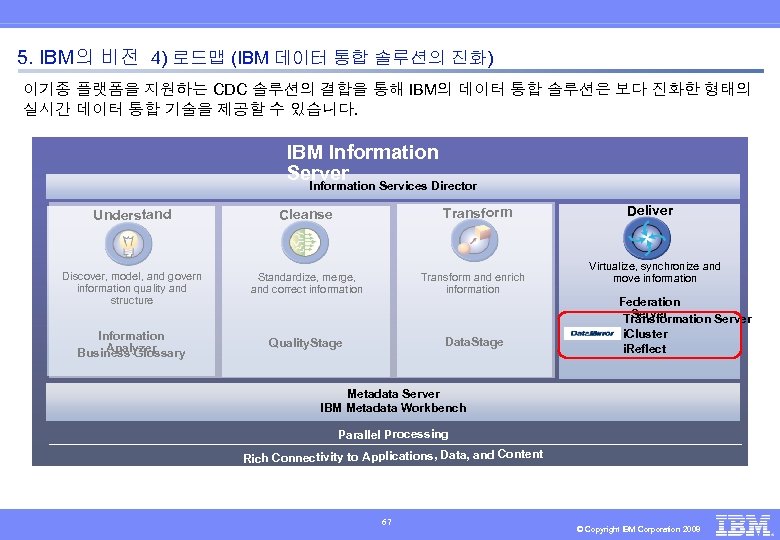Viewport: 780px width, 540px height.
Task: Click 'Discover, model, and govern' description
Action: coord(132,288)
